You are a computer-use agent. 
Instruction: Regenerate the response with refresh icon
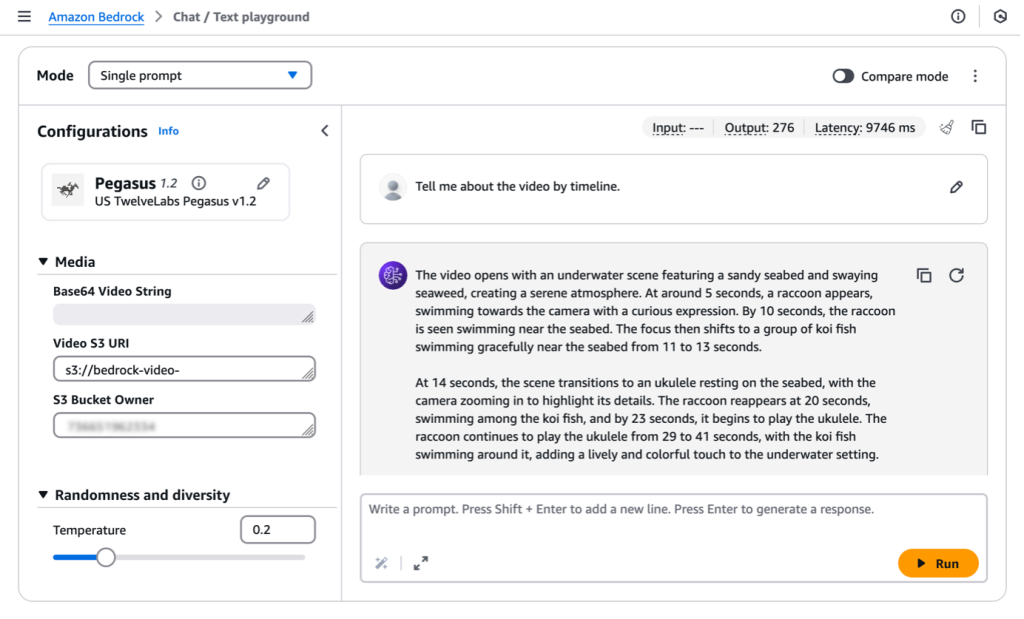pos(956,276)
